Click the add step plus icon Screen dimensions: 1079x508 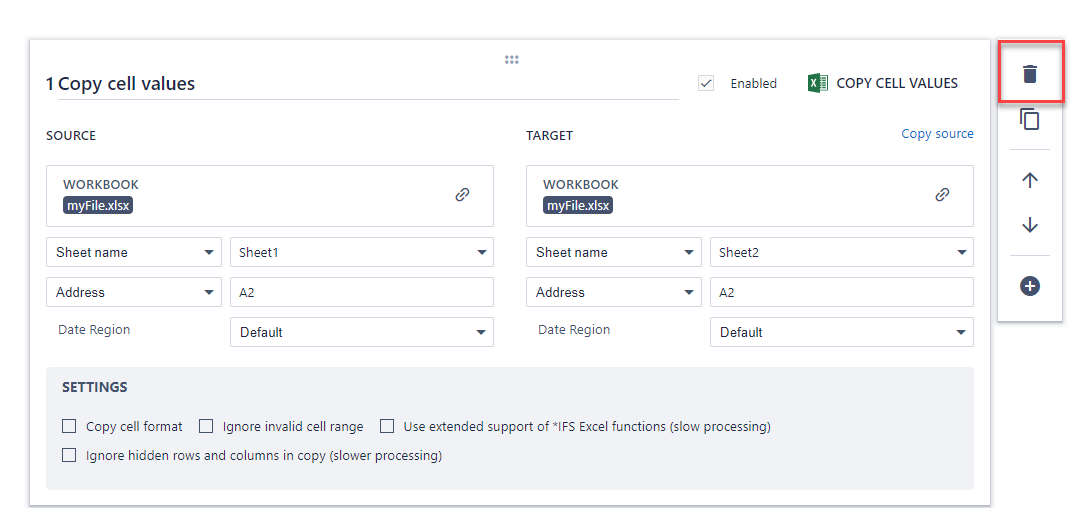coord(1030,286)
